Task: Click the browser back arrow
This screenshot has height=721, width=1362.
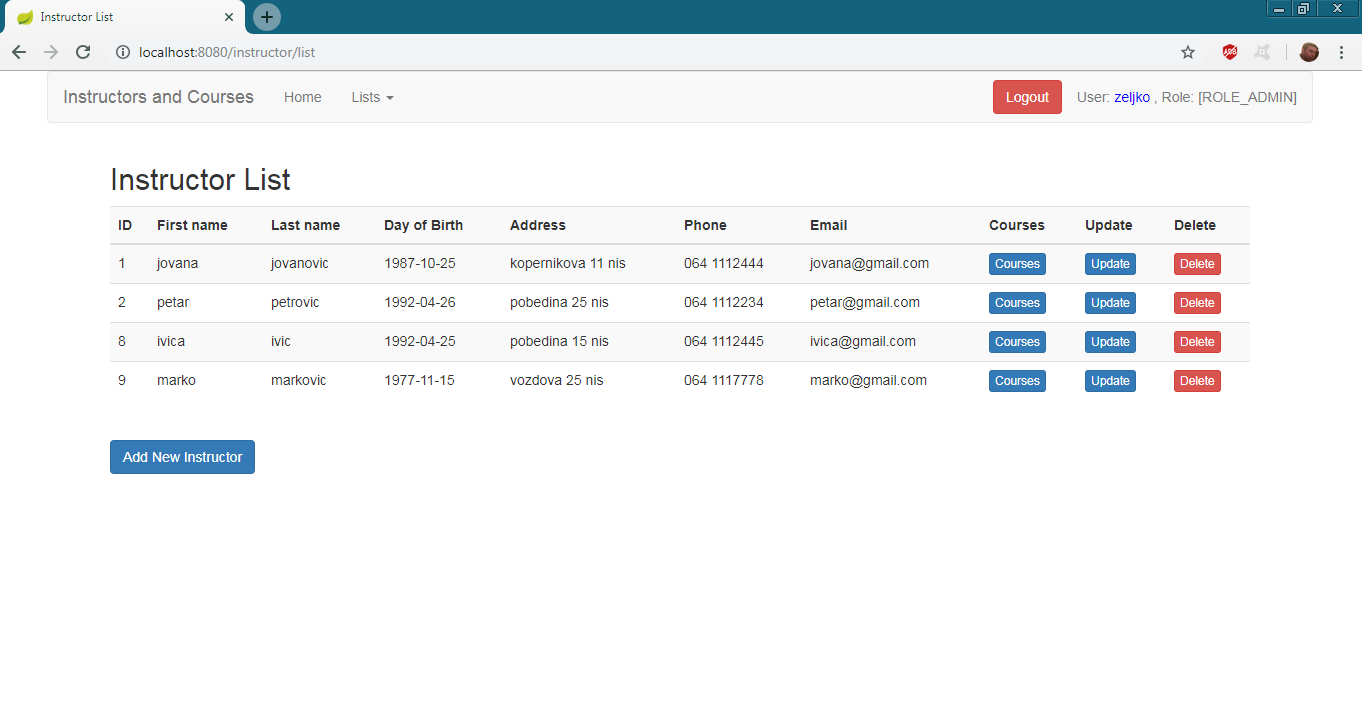Action: [19, 52]
